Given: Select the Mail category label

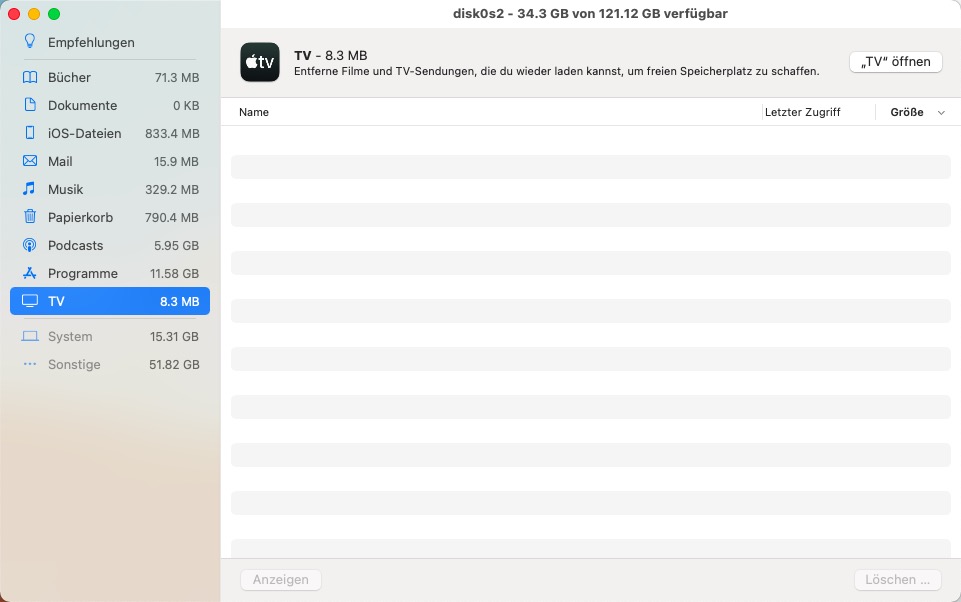Looking at the screenshot, I should [x=60, y=161].
